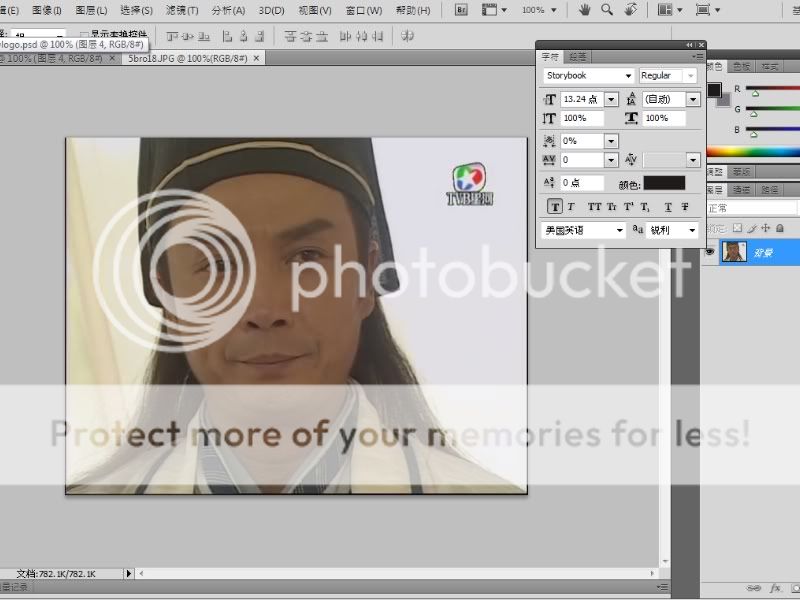Open the 滤镜(T) menu
The width and height of the screenshot is (800, 600).
[x=182, y=10]
